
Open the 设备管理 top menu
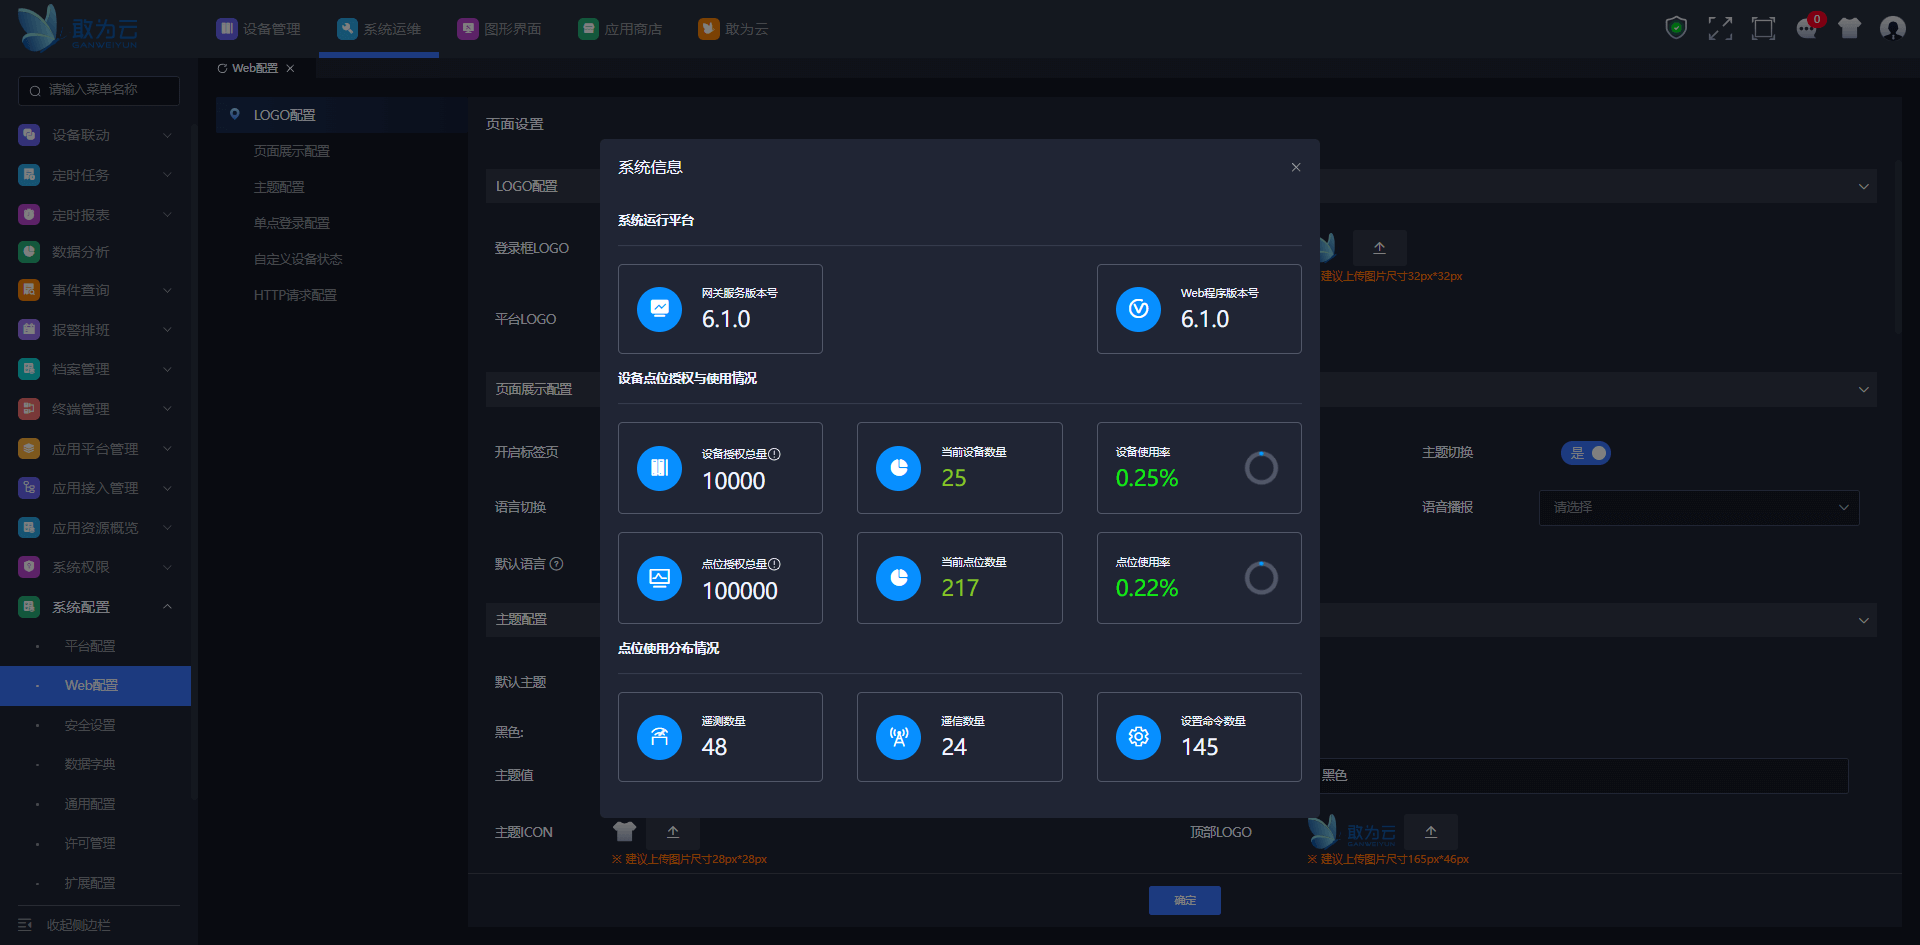258,29
